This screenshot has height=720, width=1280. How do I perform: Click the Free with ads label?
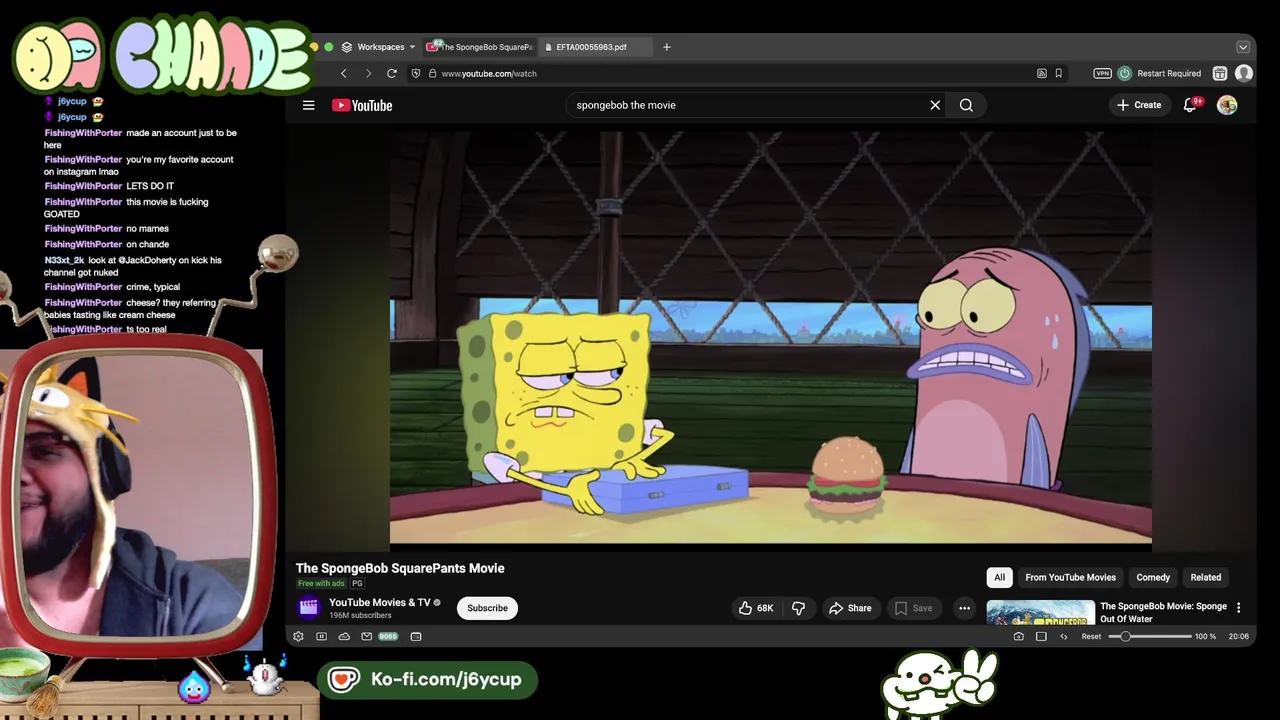point(321,583)
